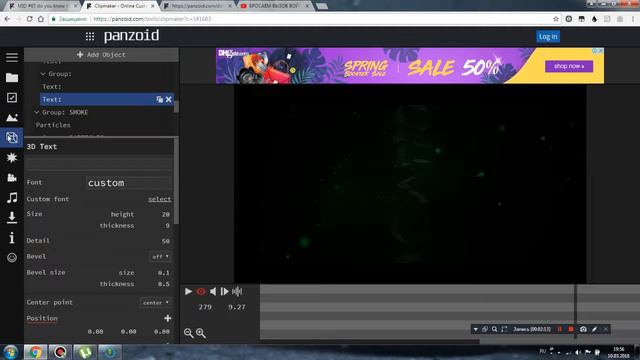
Task: Select the 3D objects cube icon
Action: (x=12, y=138)
